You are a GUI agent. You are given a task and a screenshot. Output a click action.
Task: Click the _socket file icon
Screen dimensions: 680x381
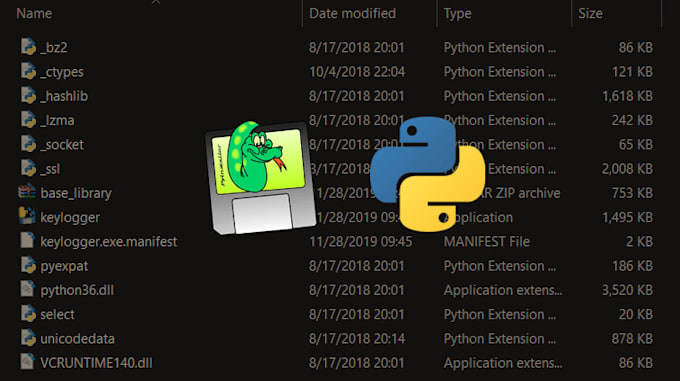(28, 144)
